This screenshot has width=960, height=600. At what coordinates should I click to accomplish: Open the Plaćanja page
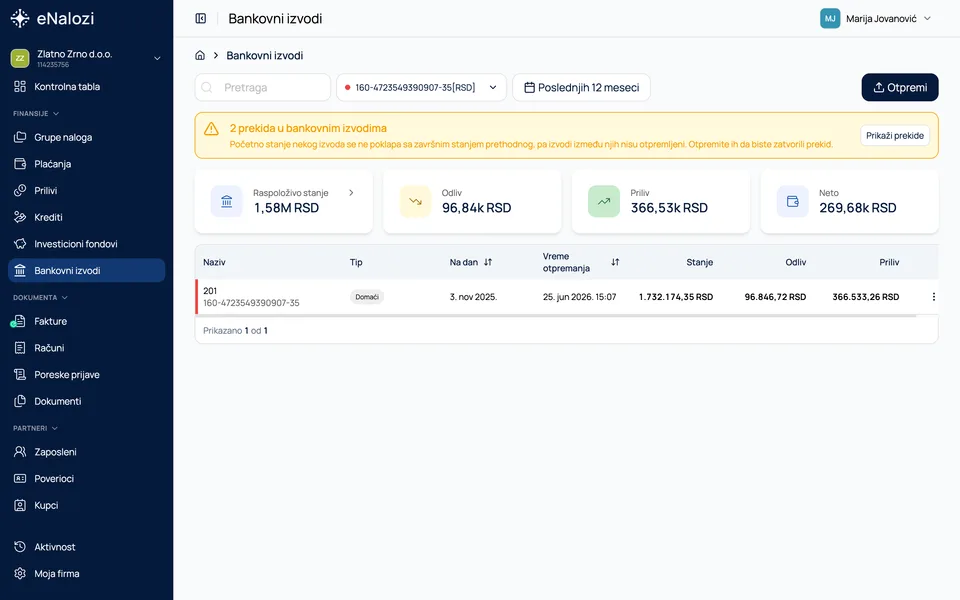[x=86, y=164]
